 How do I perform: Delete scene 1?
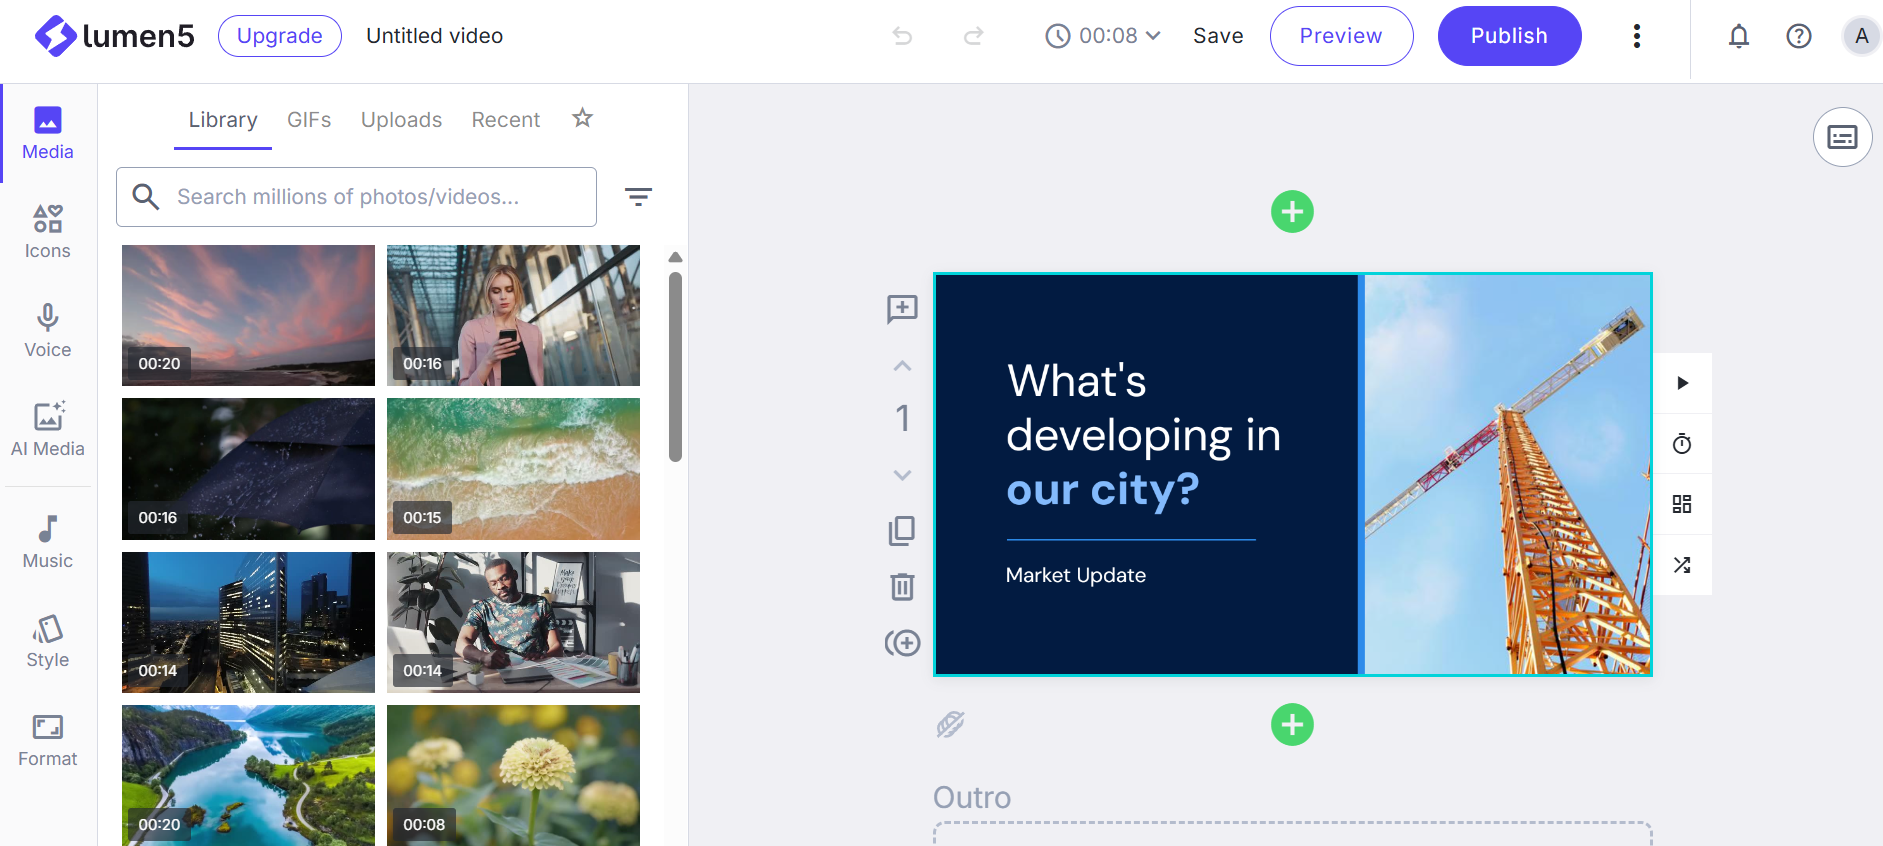click(x=902, y=586)
